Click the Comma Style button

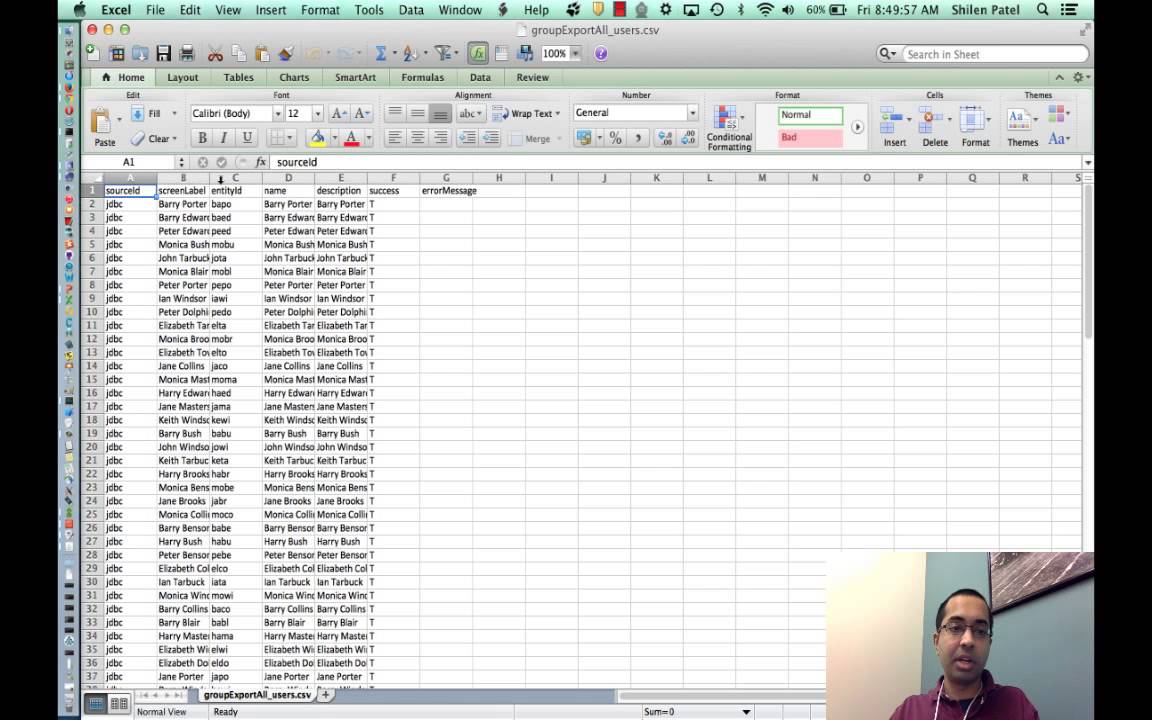(x=638, y=137)
